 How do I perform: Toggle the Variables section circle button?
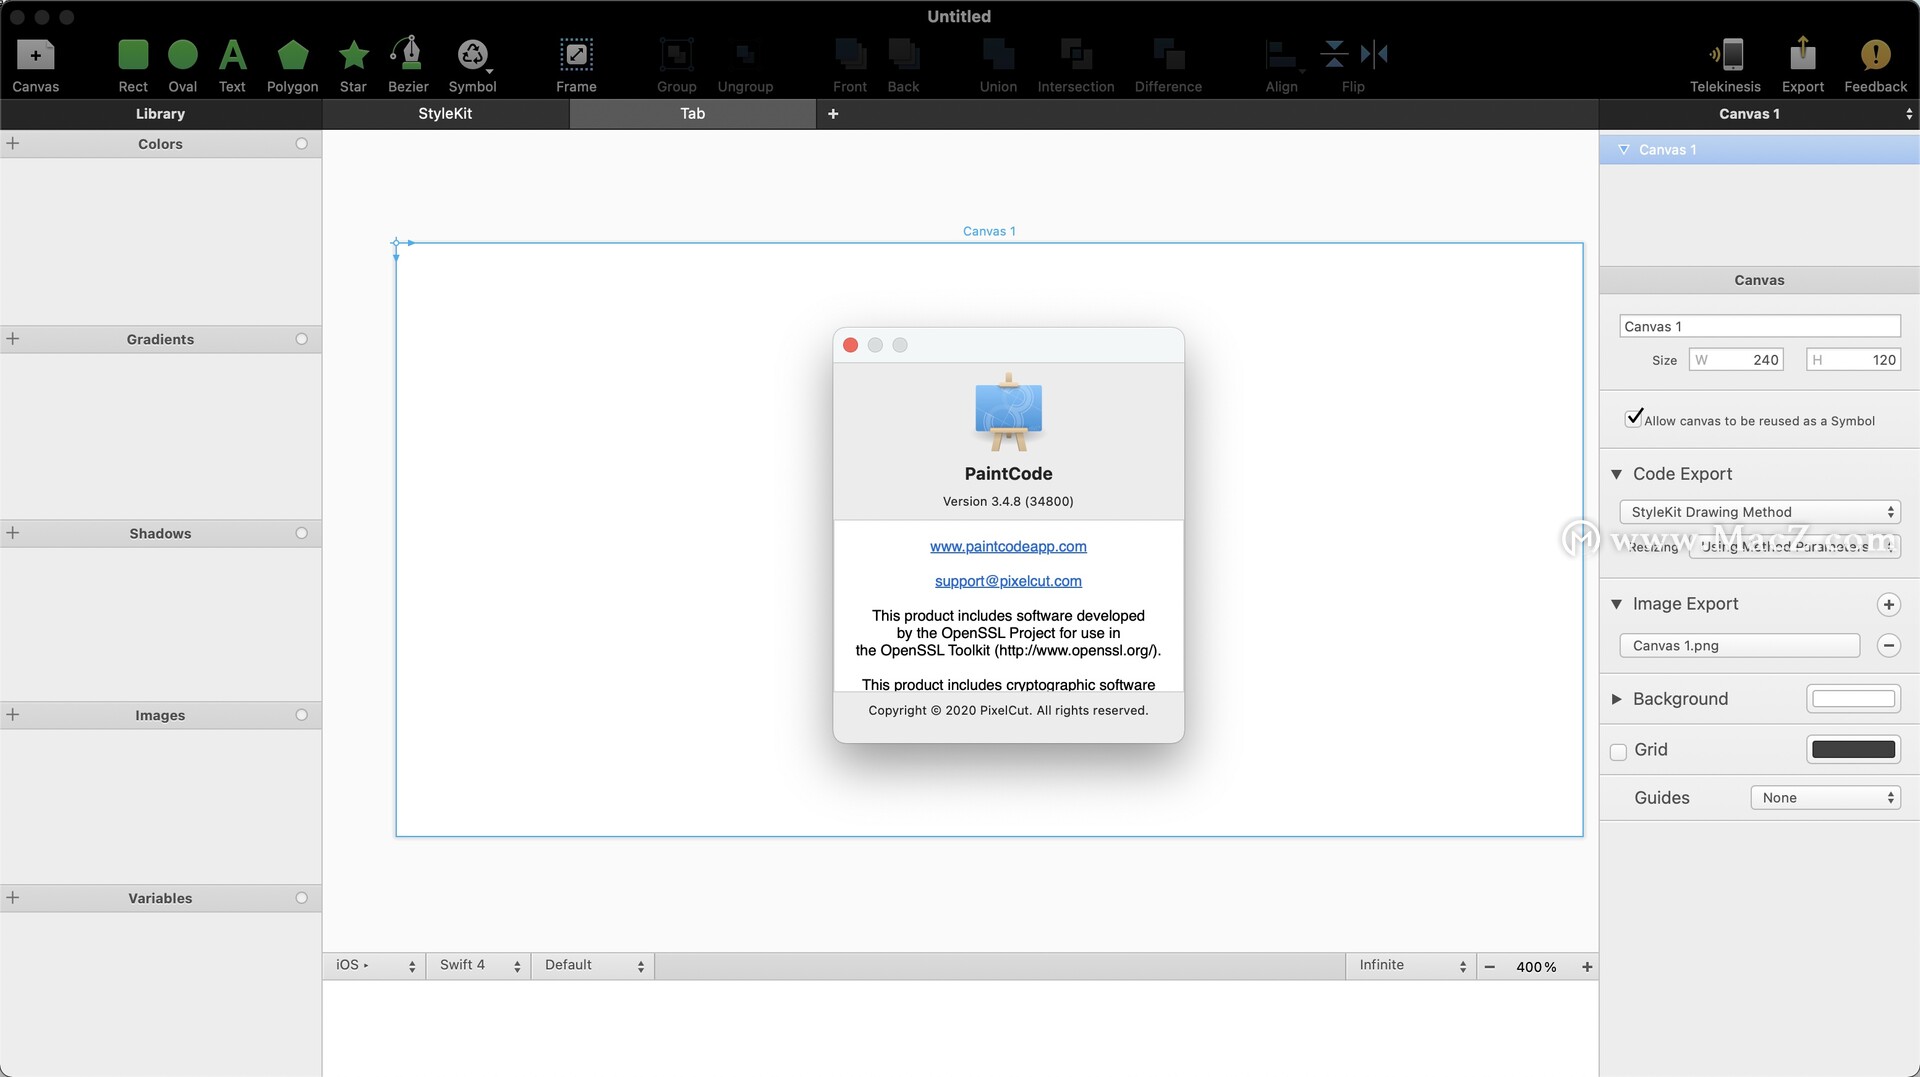point(301,898)
